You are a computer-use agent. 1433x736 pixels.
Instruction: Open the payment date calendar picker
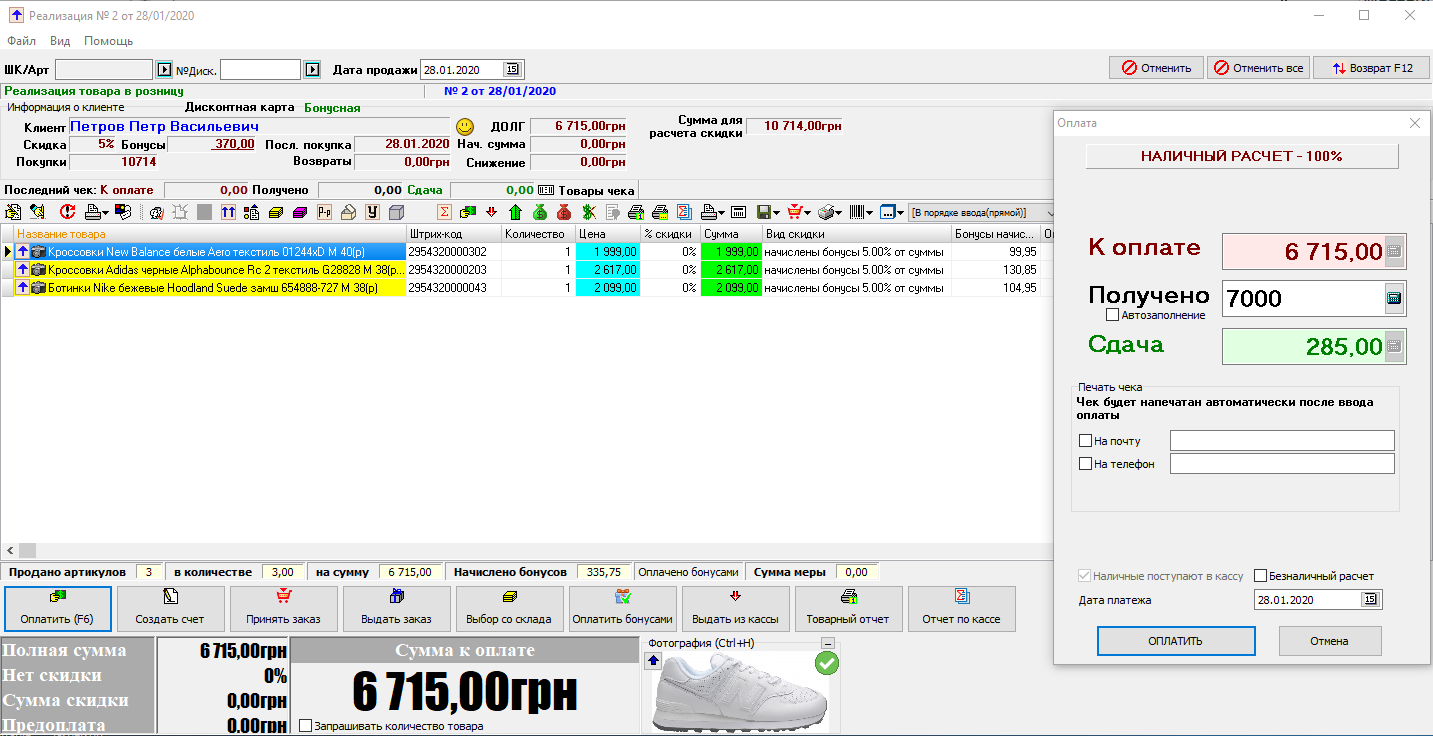pyautogui.click(x=1369, y=600)
